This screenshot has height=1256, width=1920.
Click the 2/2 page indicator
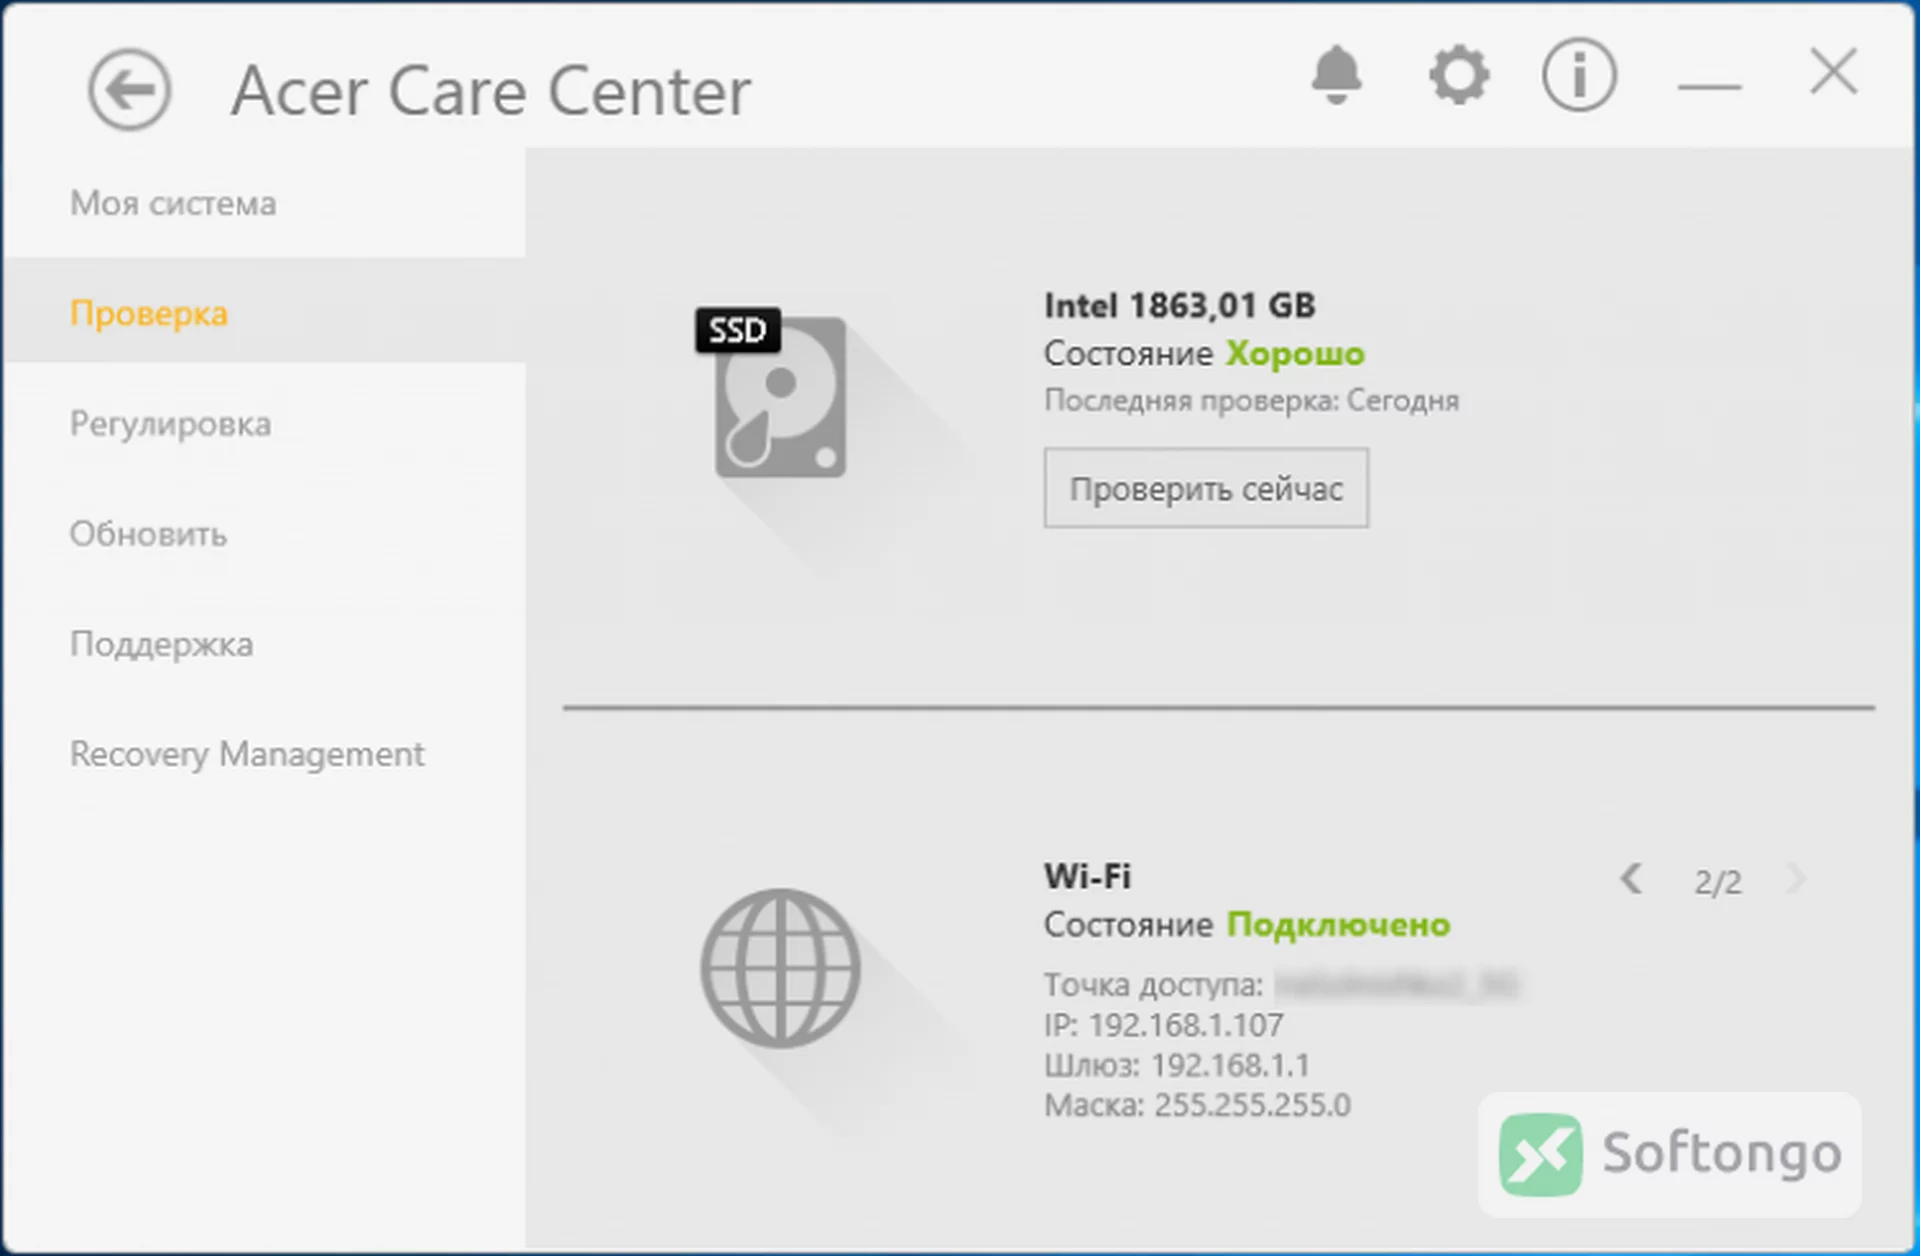click(1717, 882)
